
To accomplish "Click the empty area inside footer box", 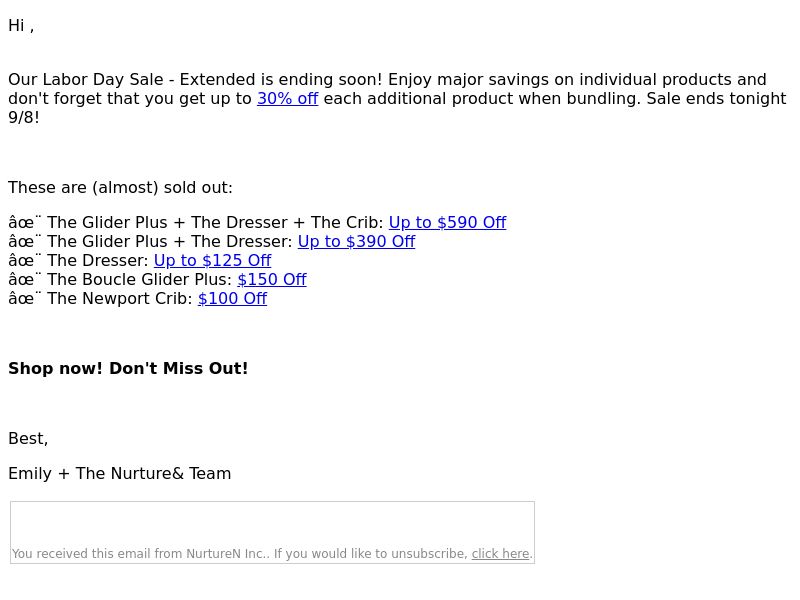I will [x=272, y=523].
